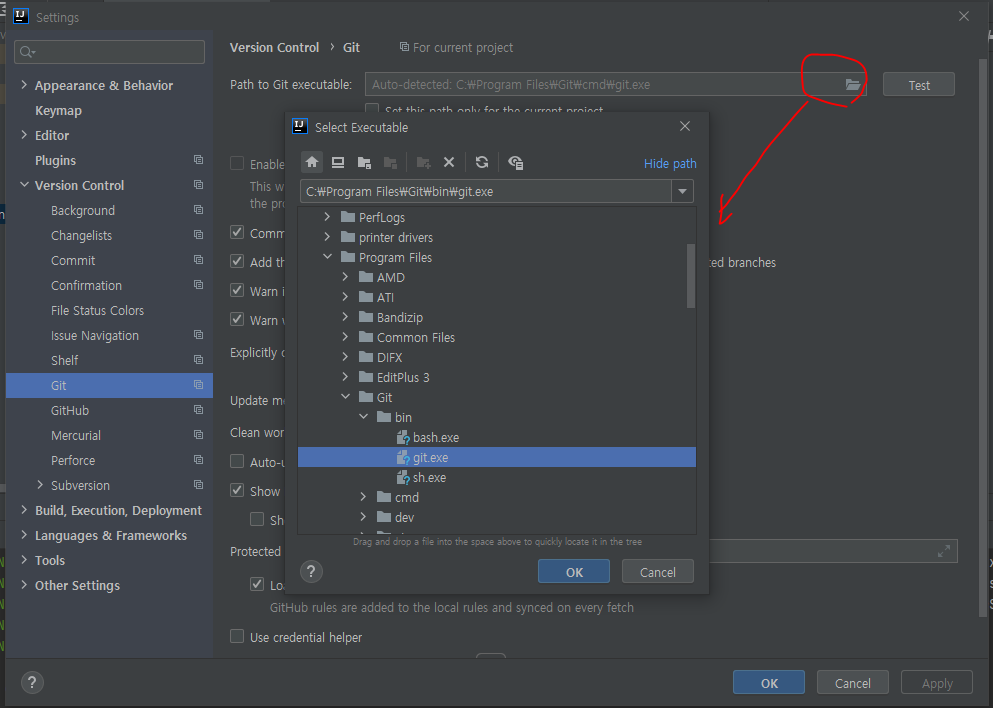Open the path history dropdown arrow
The width and height of the screenshot is (993, 708).
click(x=683, y=191)
